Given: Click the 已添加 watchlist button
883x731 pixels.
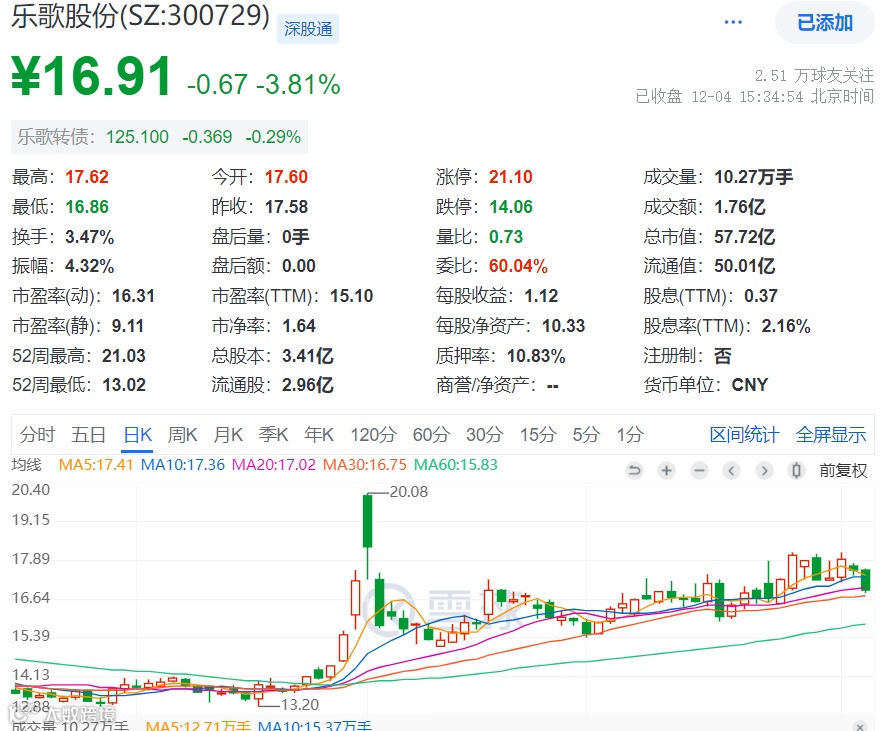Looking at the screenshot, I should (x=824, y=23).
